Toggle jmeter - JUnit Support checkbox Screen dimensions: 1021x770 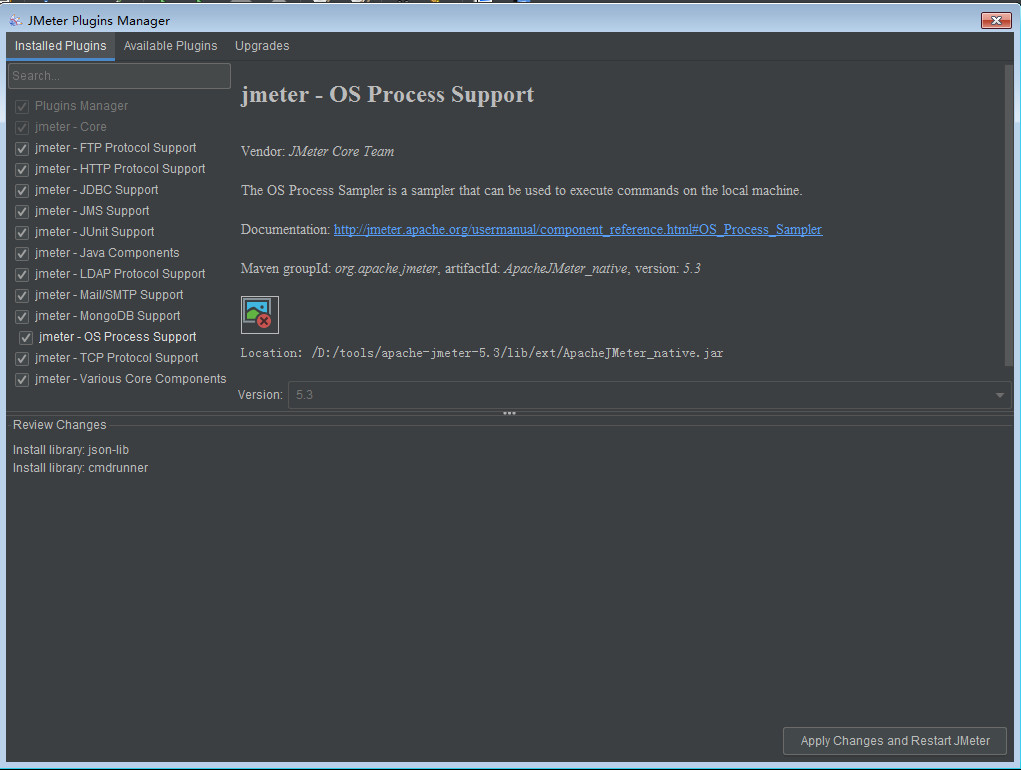coord(22,232)
